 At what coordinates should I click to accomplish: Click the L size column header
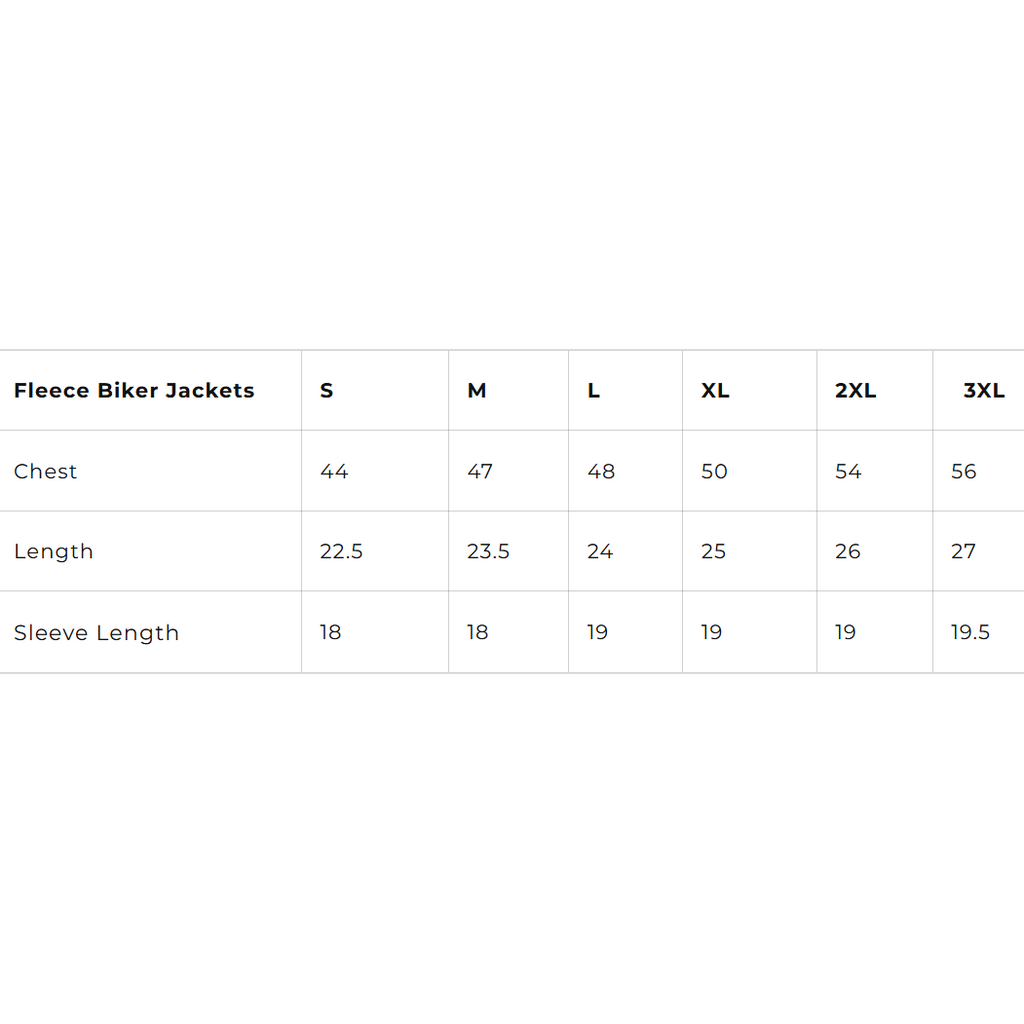point(594,391)
